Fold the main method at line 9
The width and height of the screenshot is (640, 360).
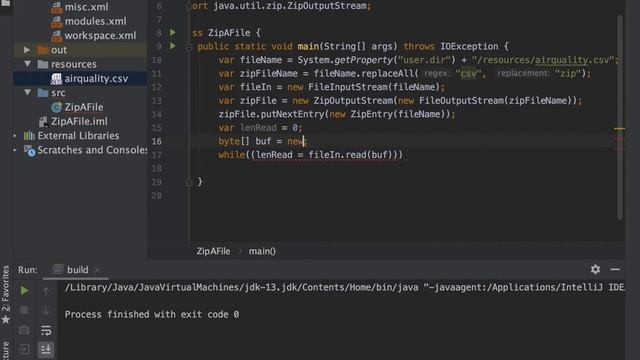pos(189,47)
